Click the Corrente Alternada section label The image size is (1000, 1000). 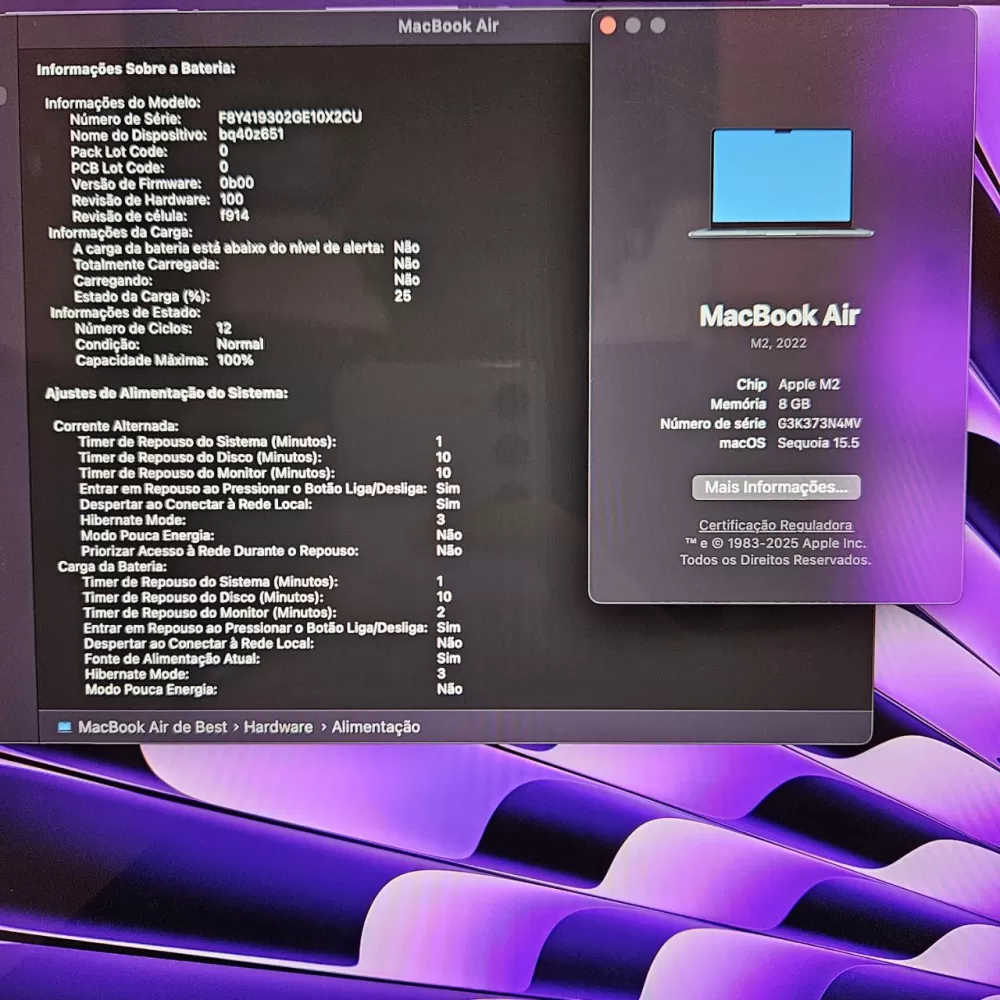116,426
